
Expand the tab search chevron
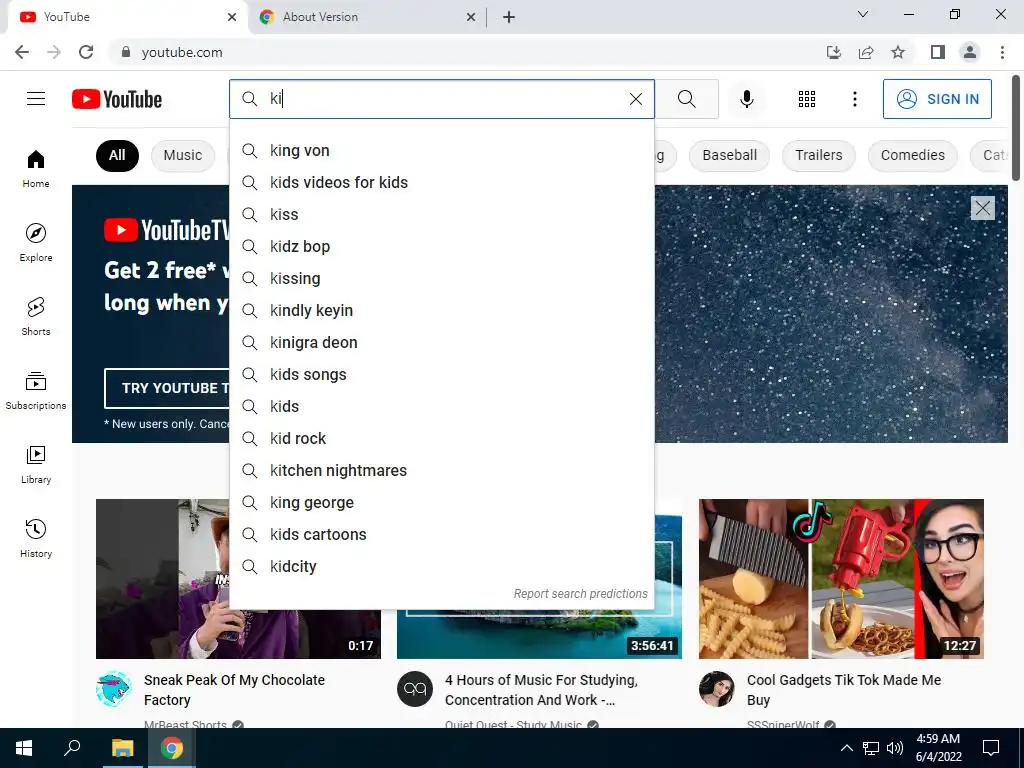(x=862, y=14)
